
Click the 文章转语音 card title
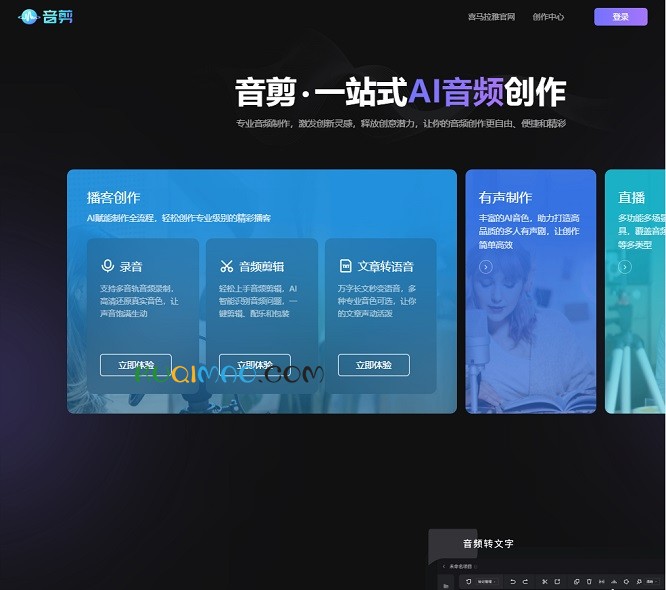click(x=385, y=267)
